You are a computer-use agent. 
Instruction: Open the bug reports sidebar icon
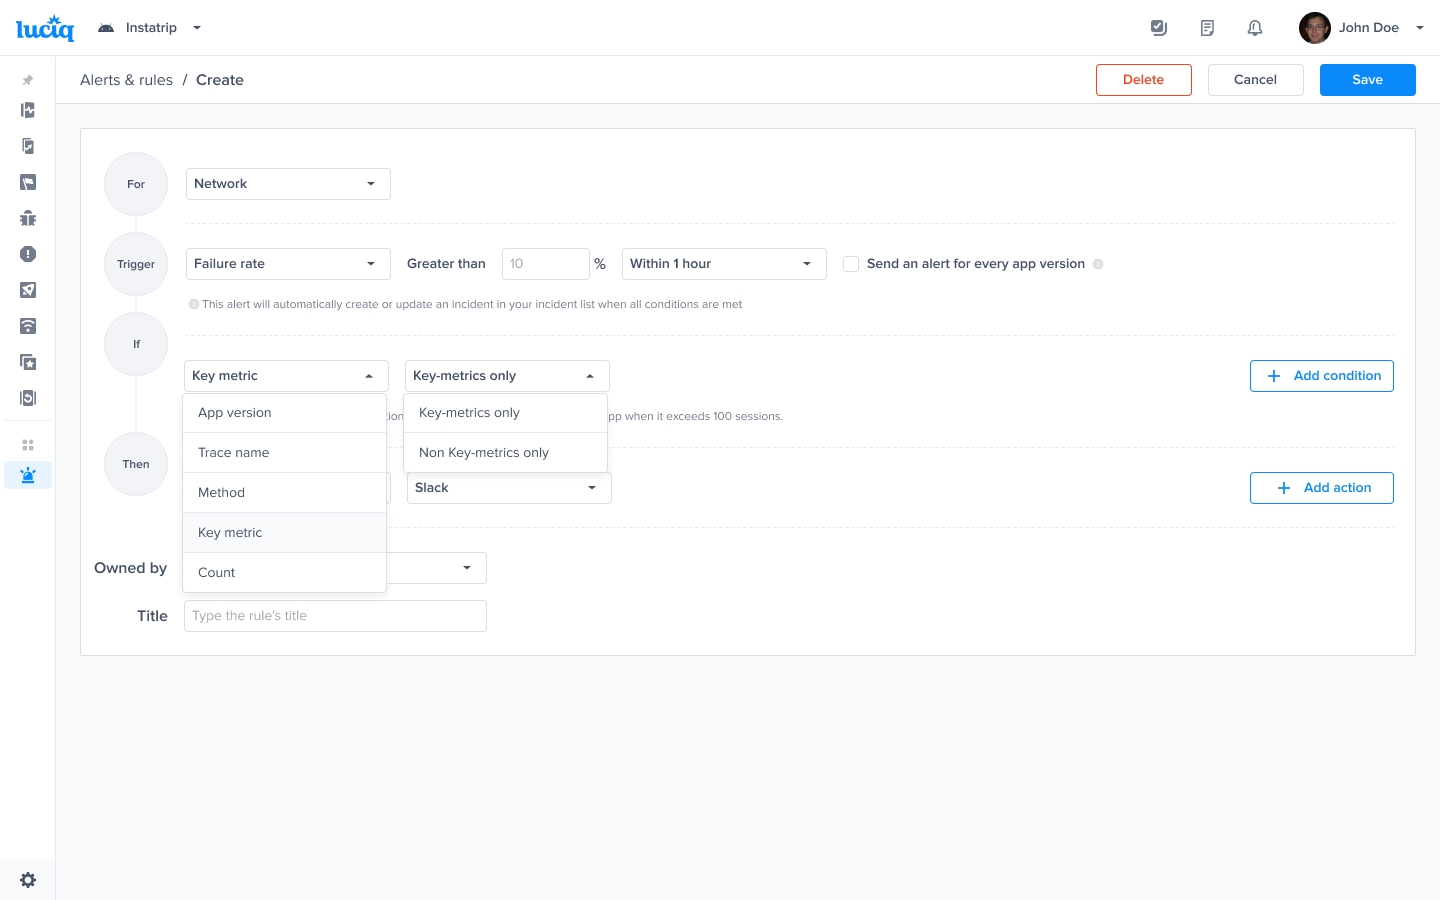[x=28, y=218]
